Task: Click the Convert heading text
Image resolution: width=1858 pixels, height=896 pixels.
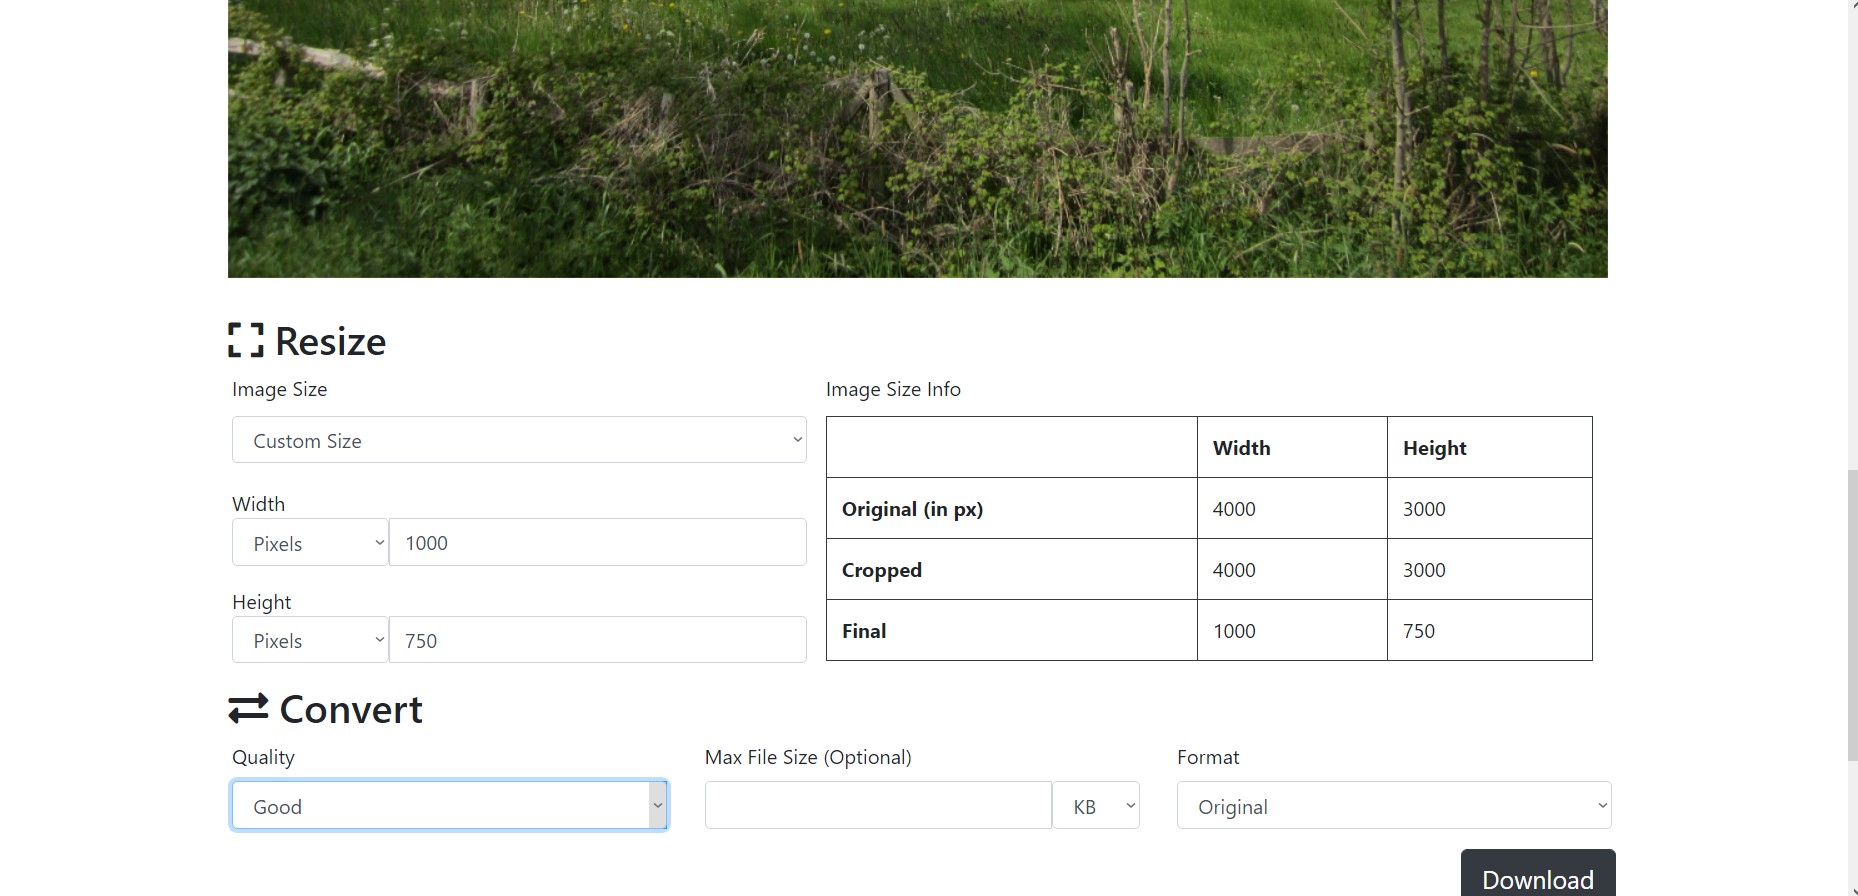Action: (351, 709)
